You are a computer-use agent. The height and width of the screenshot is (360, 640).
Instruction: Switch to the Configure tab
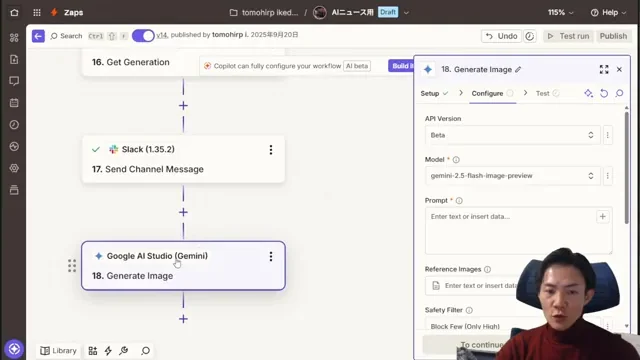coord(492,93)
